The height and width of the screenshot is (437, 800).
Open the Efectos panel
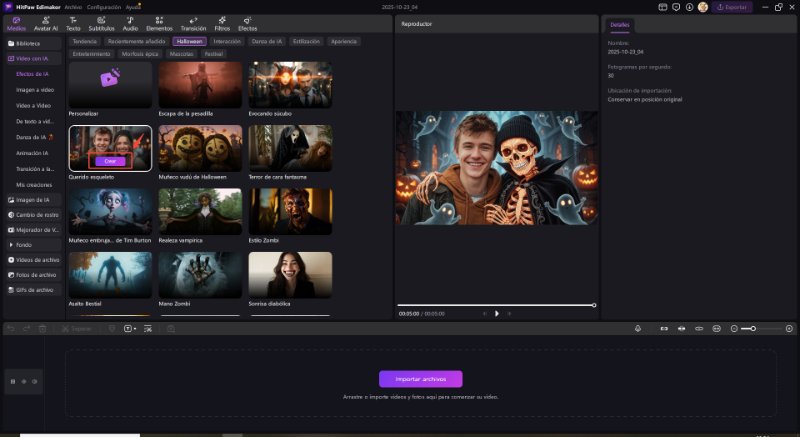[247, 23]
